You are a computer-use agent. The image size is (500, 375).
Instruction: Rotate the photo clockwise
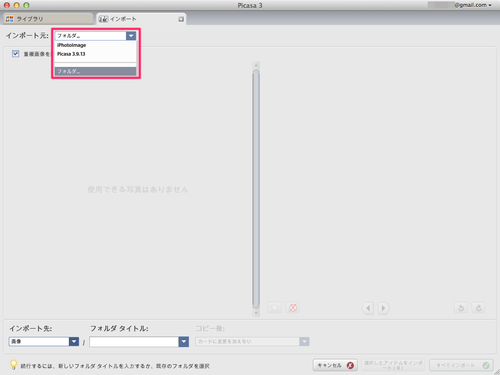(x=478, y=308)
